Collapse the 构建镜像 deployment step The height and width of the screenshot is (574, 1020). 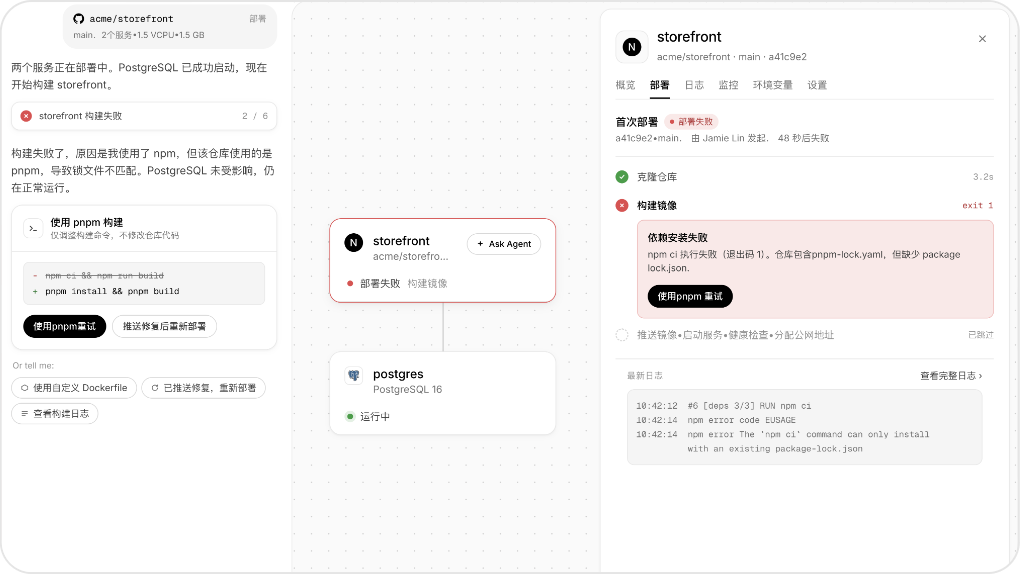tap(805, 206)
